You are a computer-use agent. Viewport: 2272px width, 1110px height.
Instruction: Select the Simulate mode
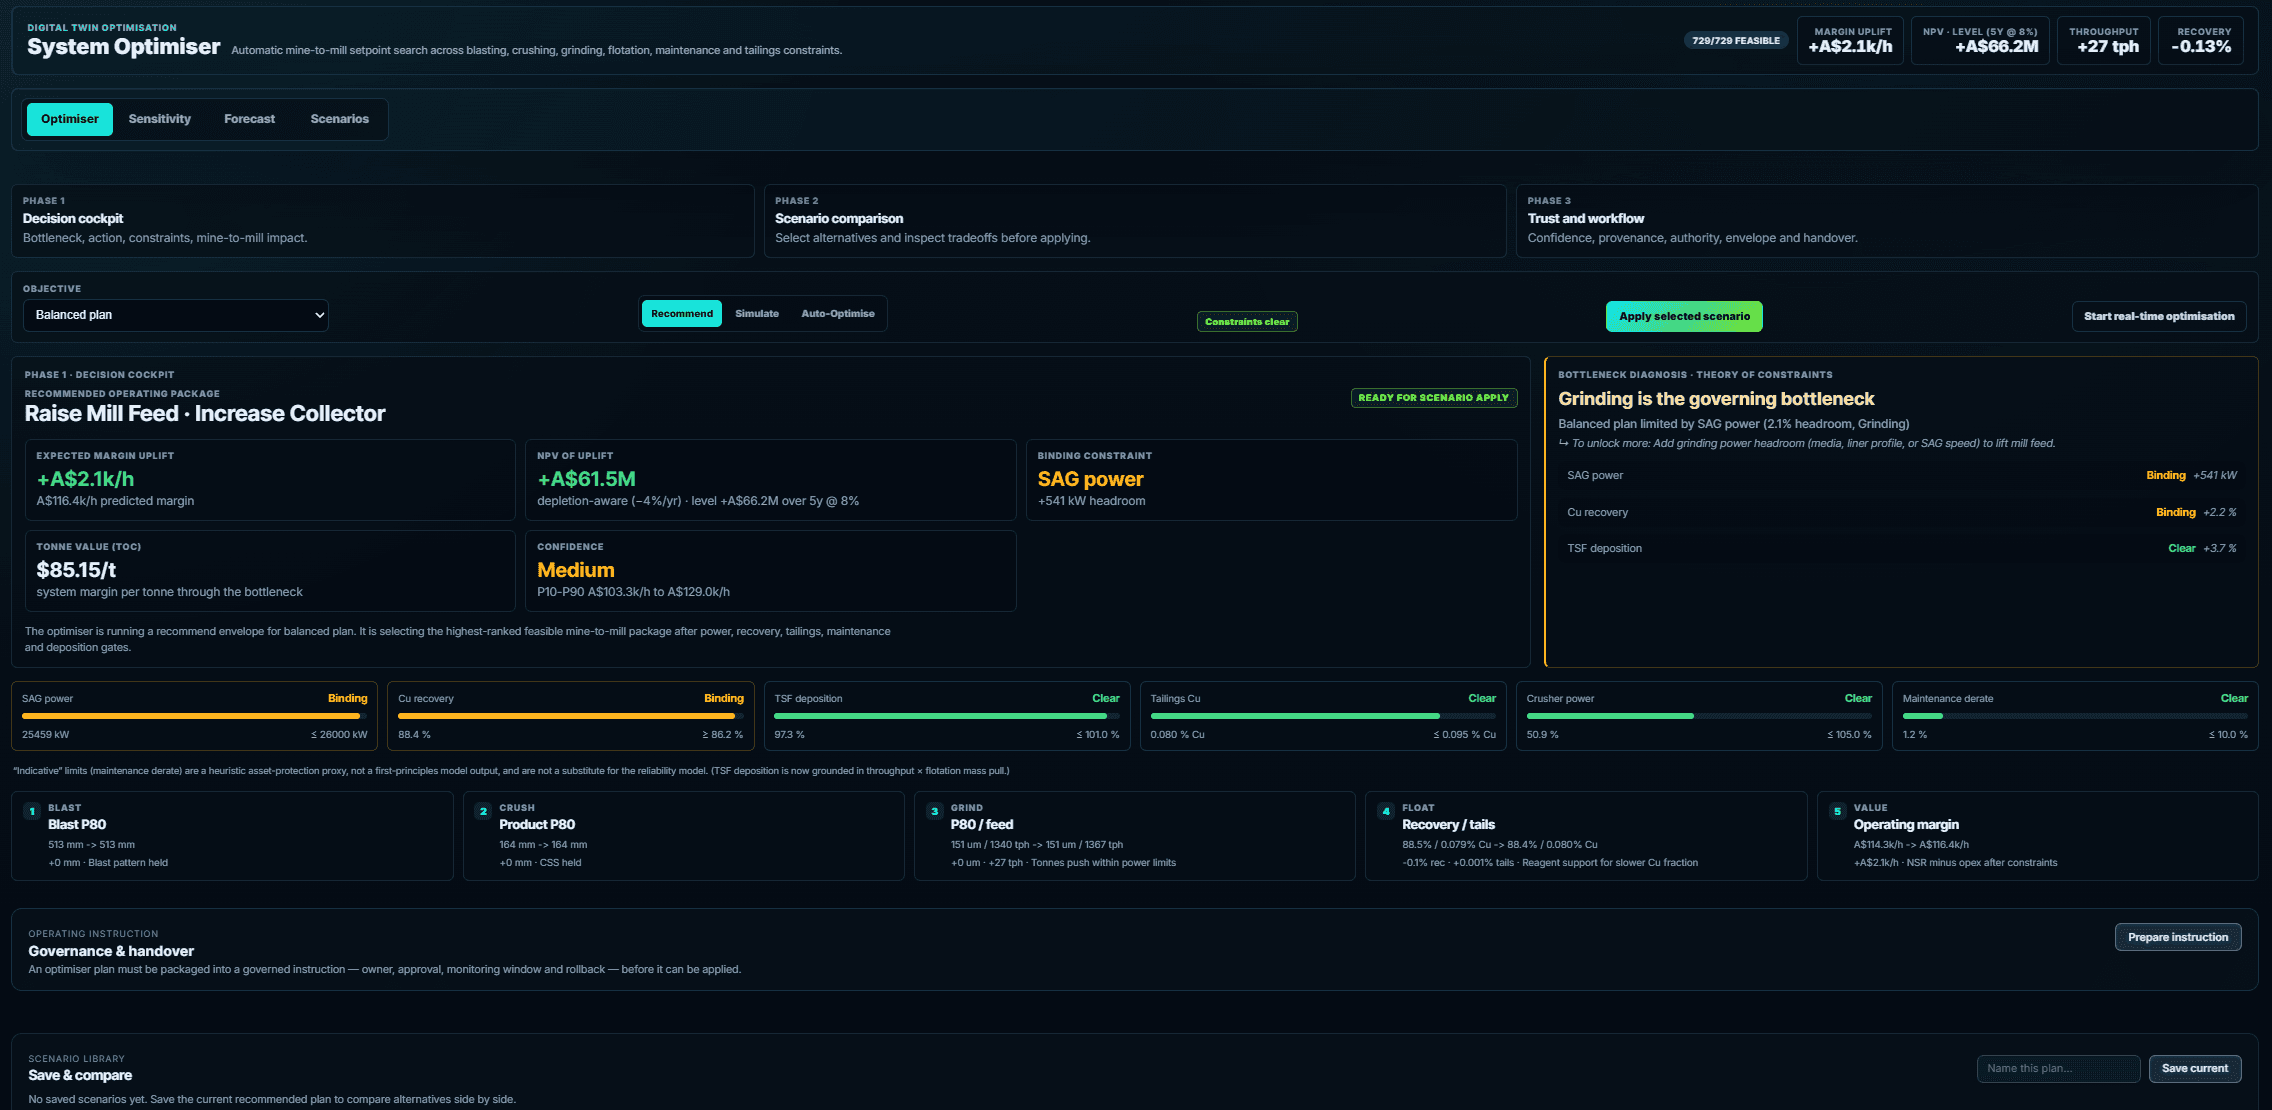pos(757,314)
